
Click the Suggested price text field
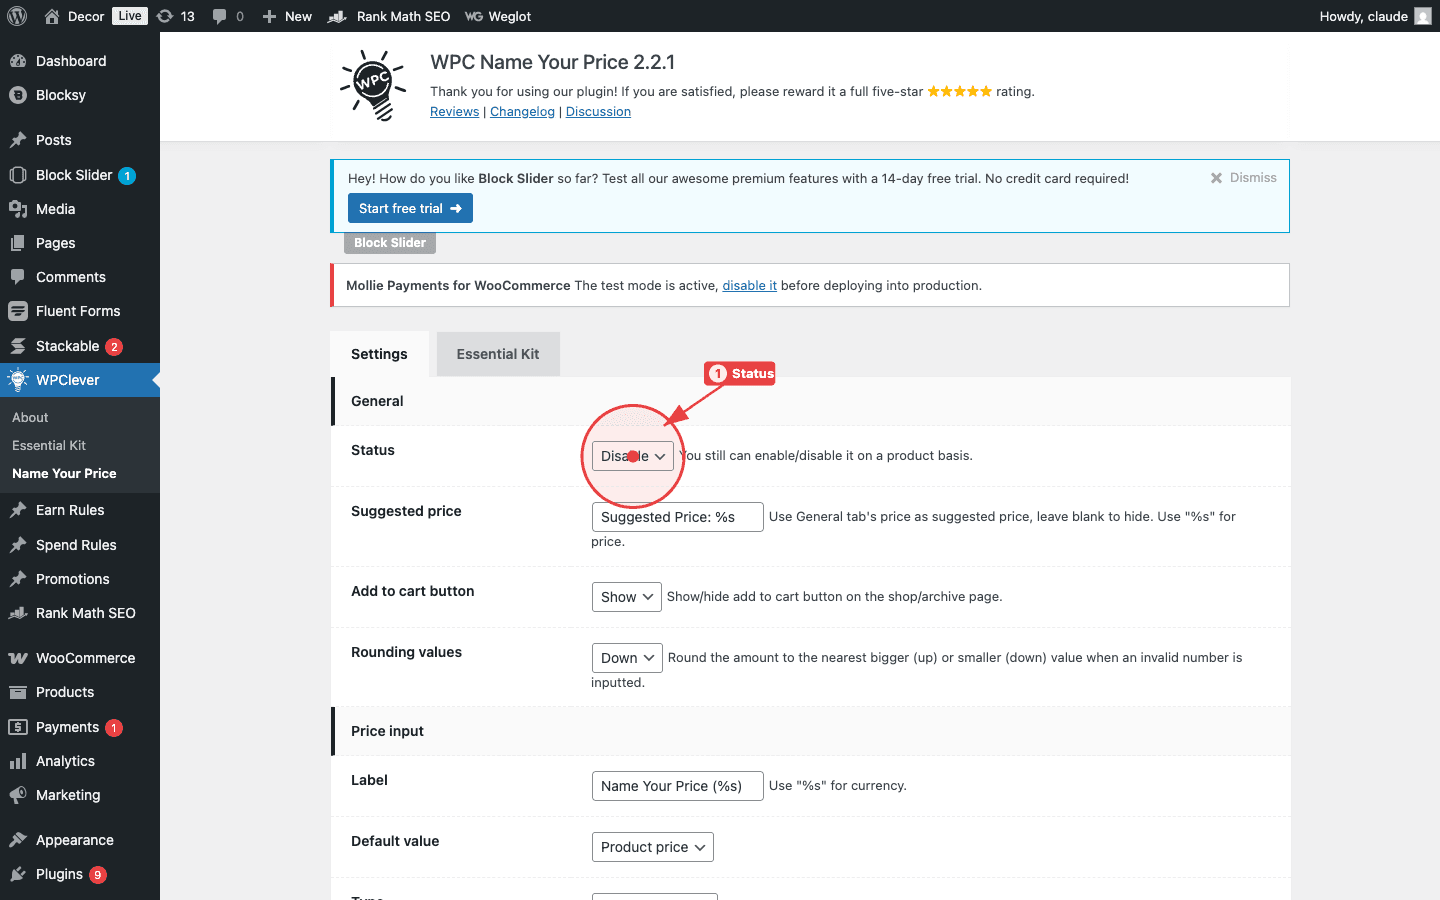pyautogui.click(x=678, y=517)
